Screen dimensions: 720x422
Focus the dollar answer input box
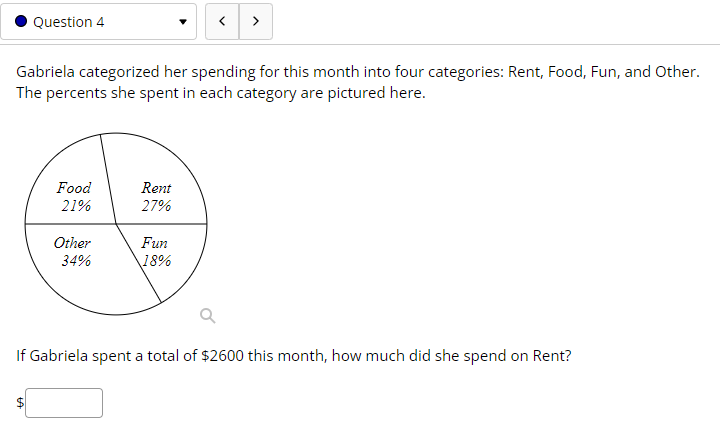click(x=65, y=402)
